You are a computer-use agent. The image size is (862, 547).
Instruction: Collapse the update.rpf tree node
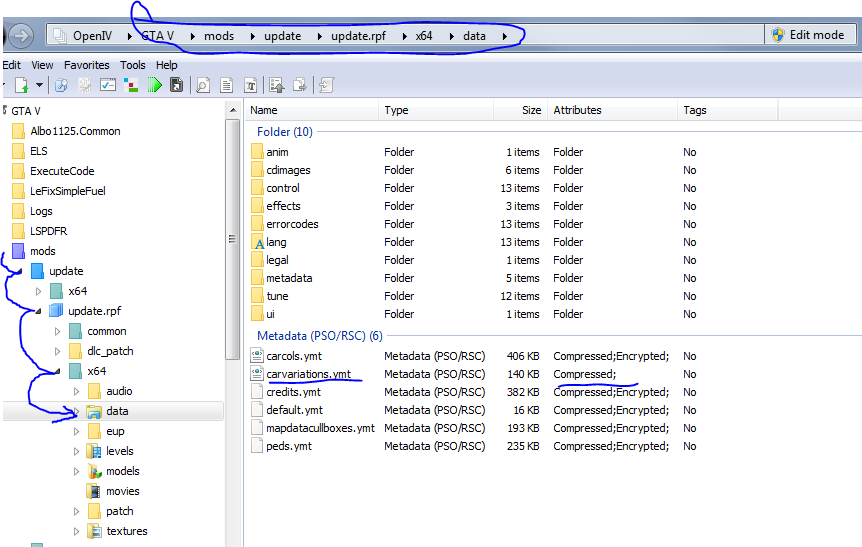coord(39,311)
